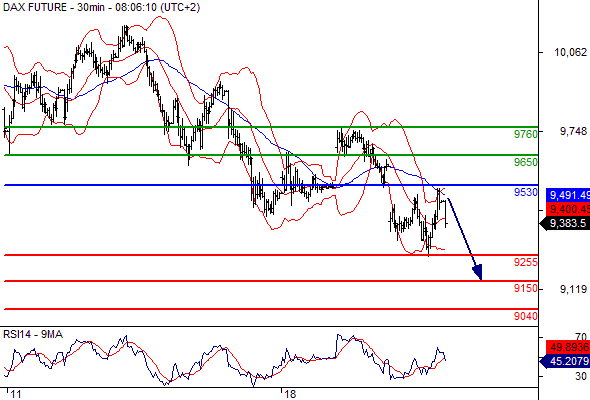
Task: Click the red 49.8936 RSI average tag
Action: pos(568,347)
